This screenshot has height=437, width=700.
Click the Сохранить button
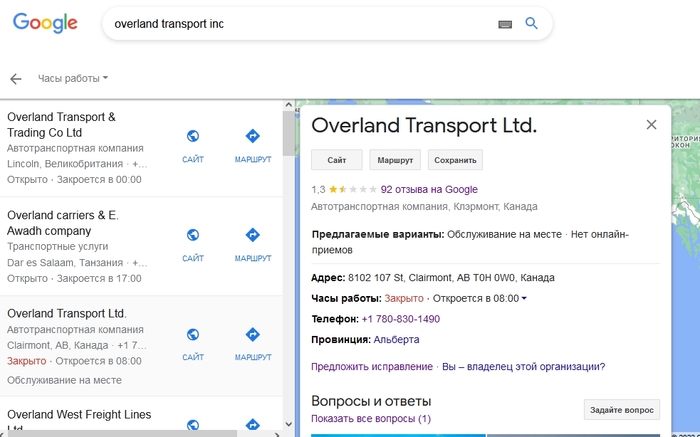[455, 160]
